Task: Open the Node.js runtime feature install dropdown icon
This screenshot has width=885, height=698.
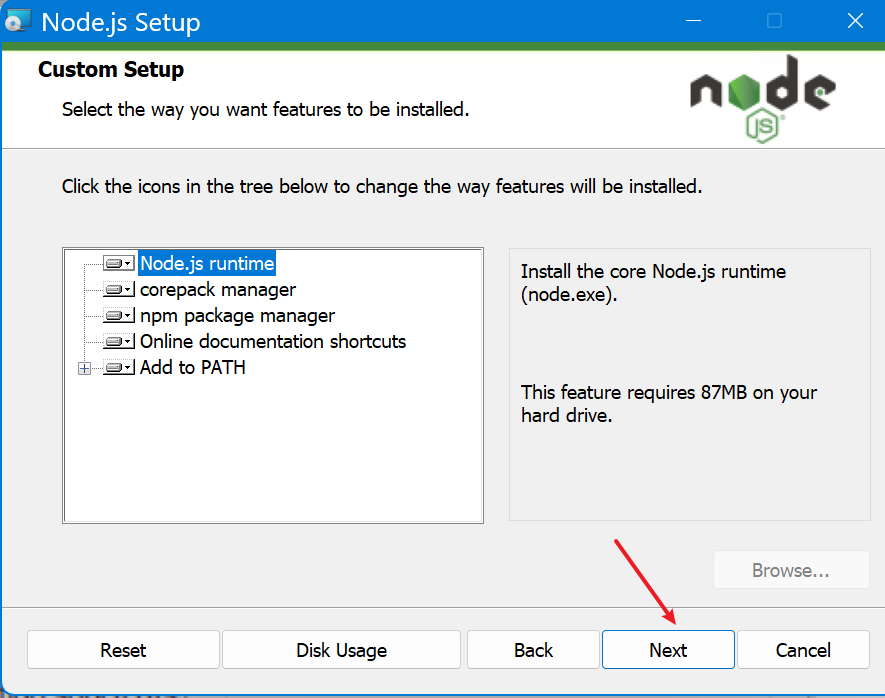Action: click(119, 264)
